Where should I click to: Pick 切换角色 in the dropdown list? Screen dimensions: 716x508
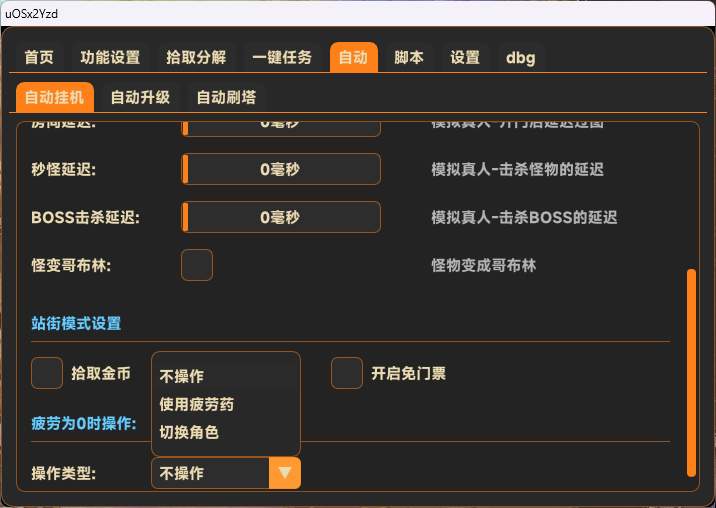189,433
